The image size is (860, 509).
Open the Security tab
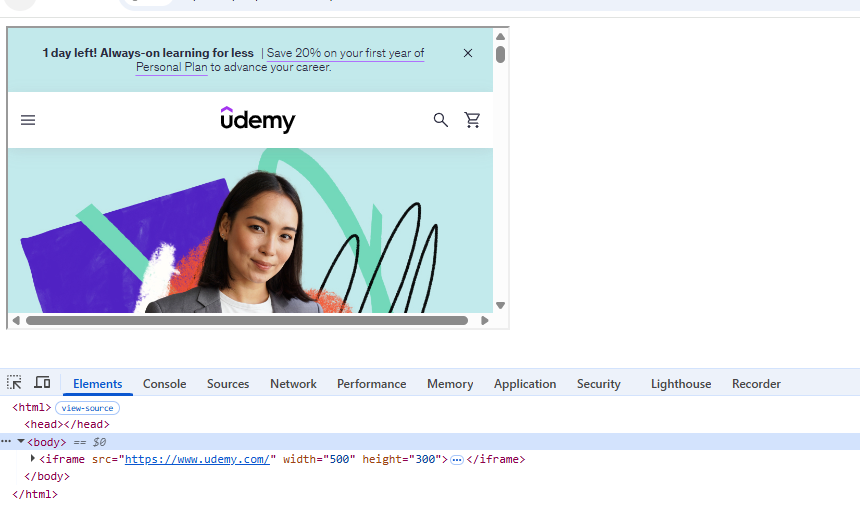pos(598,384)
